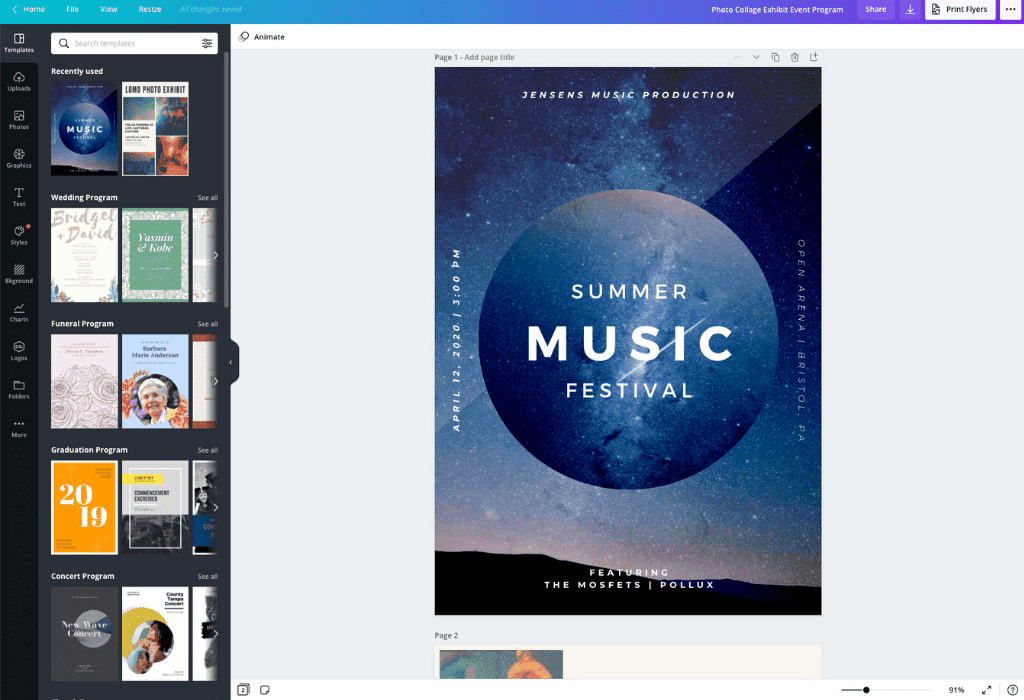Open the Text panel
Image resolution: width=1024 pixels, height=700 pixels.
(19, 197)
